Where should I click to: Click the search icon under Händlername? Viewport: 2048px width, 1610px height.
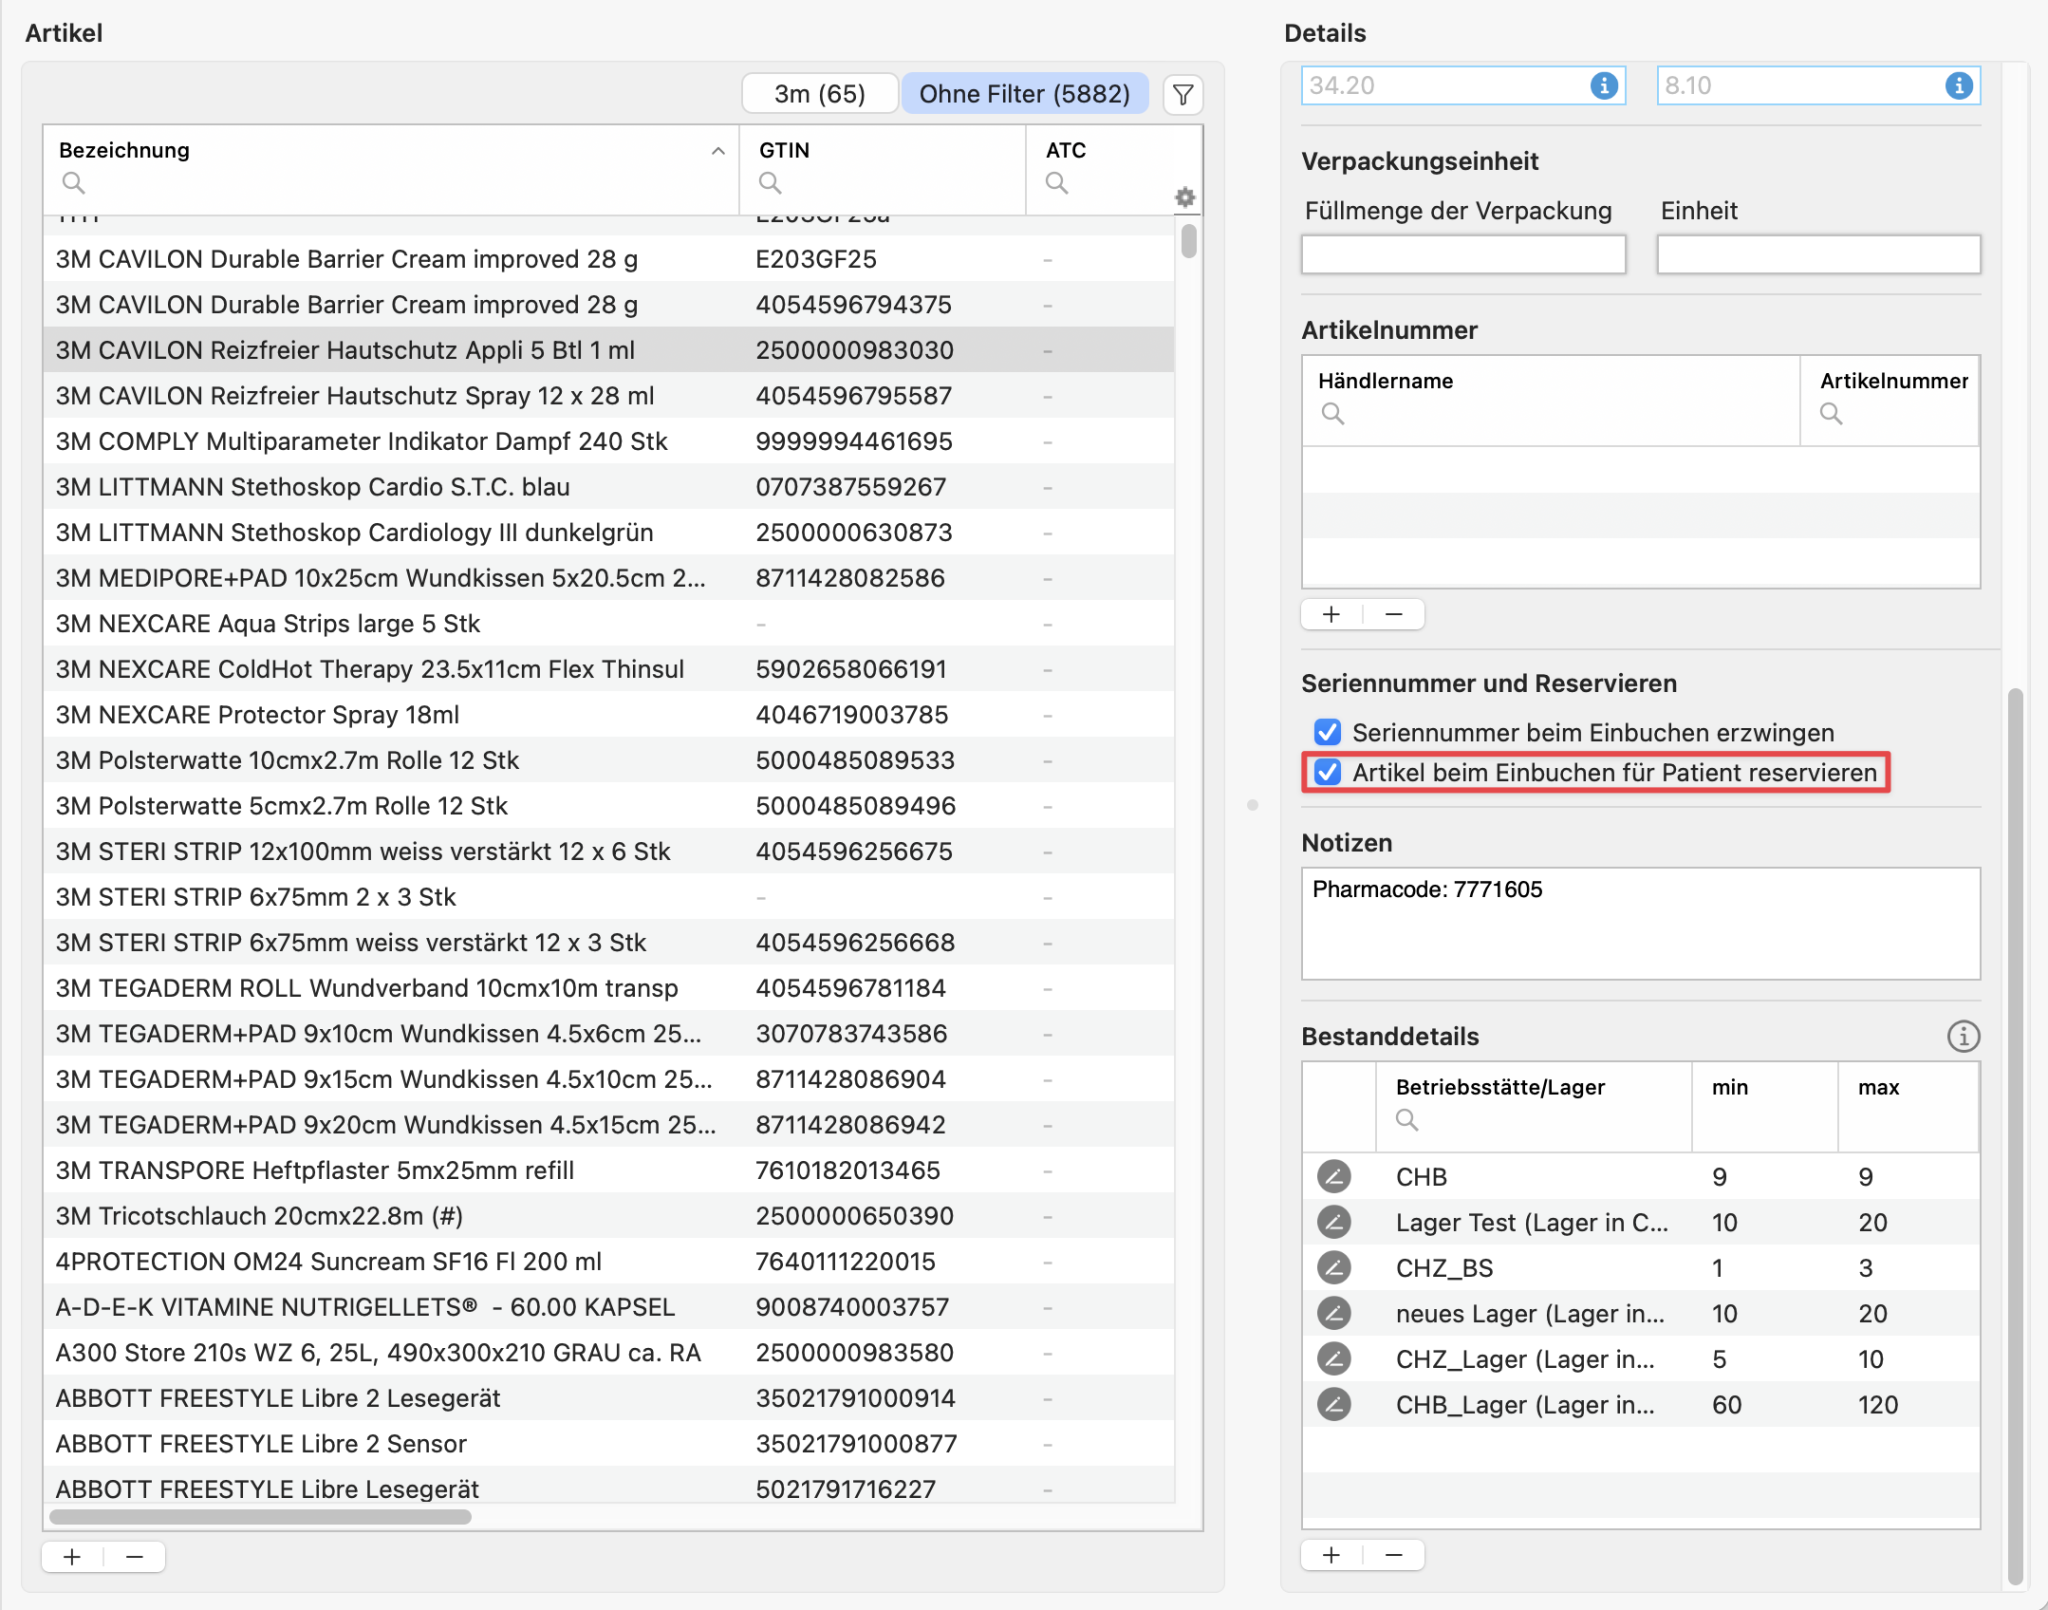[1333, 413]
